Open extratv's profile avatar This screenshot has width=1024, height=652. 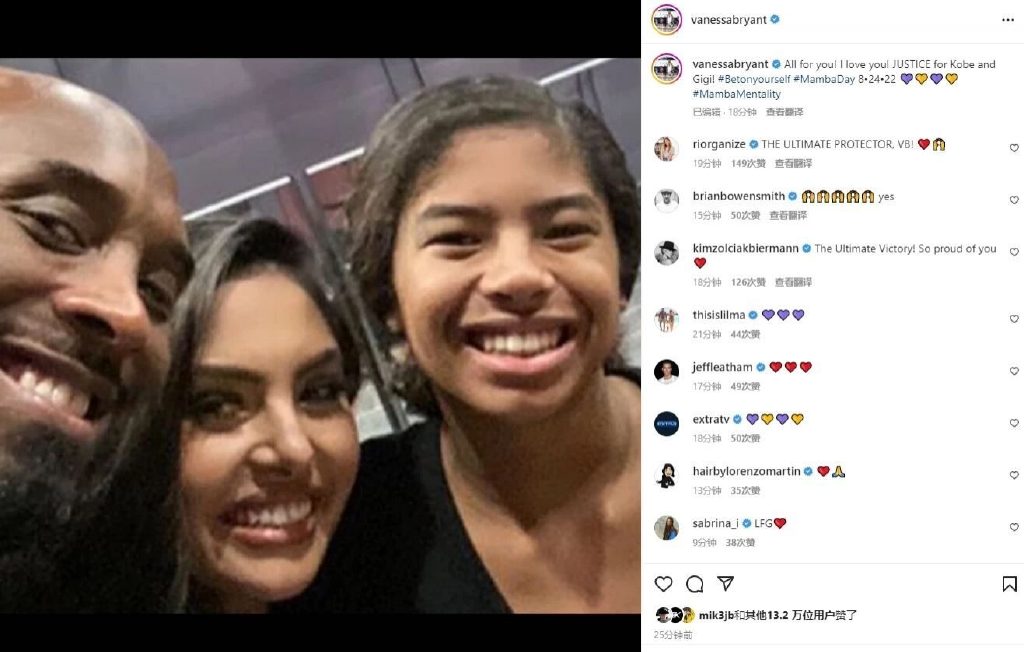[x=666, y=423]
